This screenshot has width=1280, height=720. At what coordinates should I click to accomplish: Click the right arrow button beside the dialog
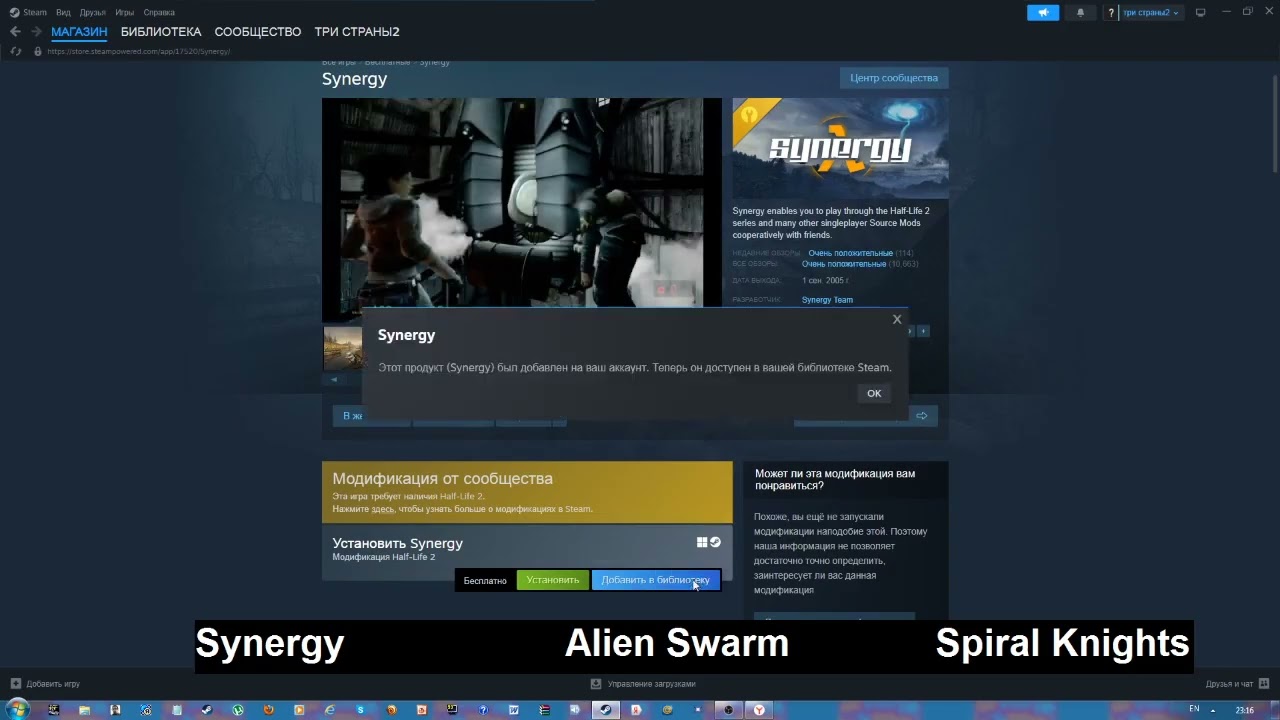(x=922, y=415)
